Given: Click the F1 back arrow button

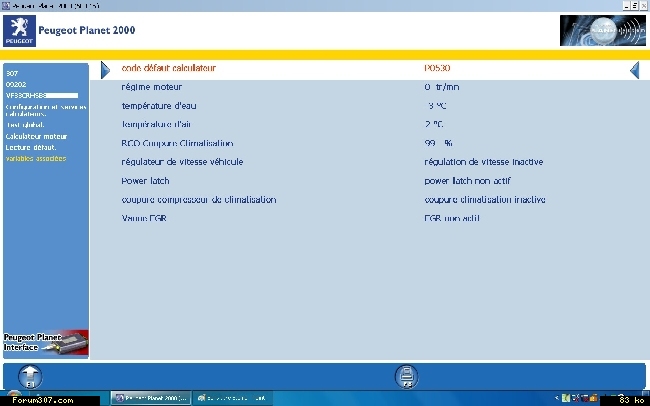Looking at the screenshot, I should click(x=30, y=377).
